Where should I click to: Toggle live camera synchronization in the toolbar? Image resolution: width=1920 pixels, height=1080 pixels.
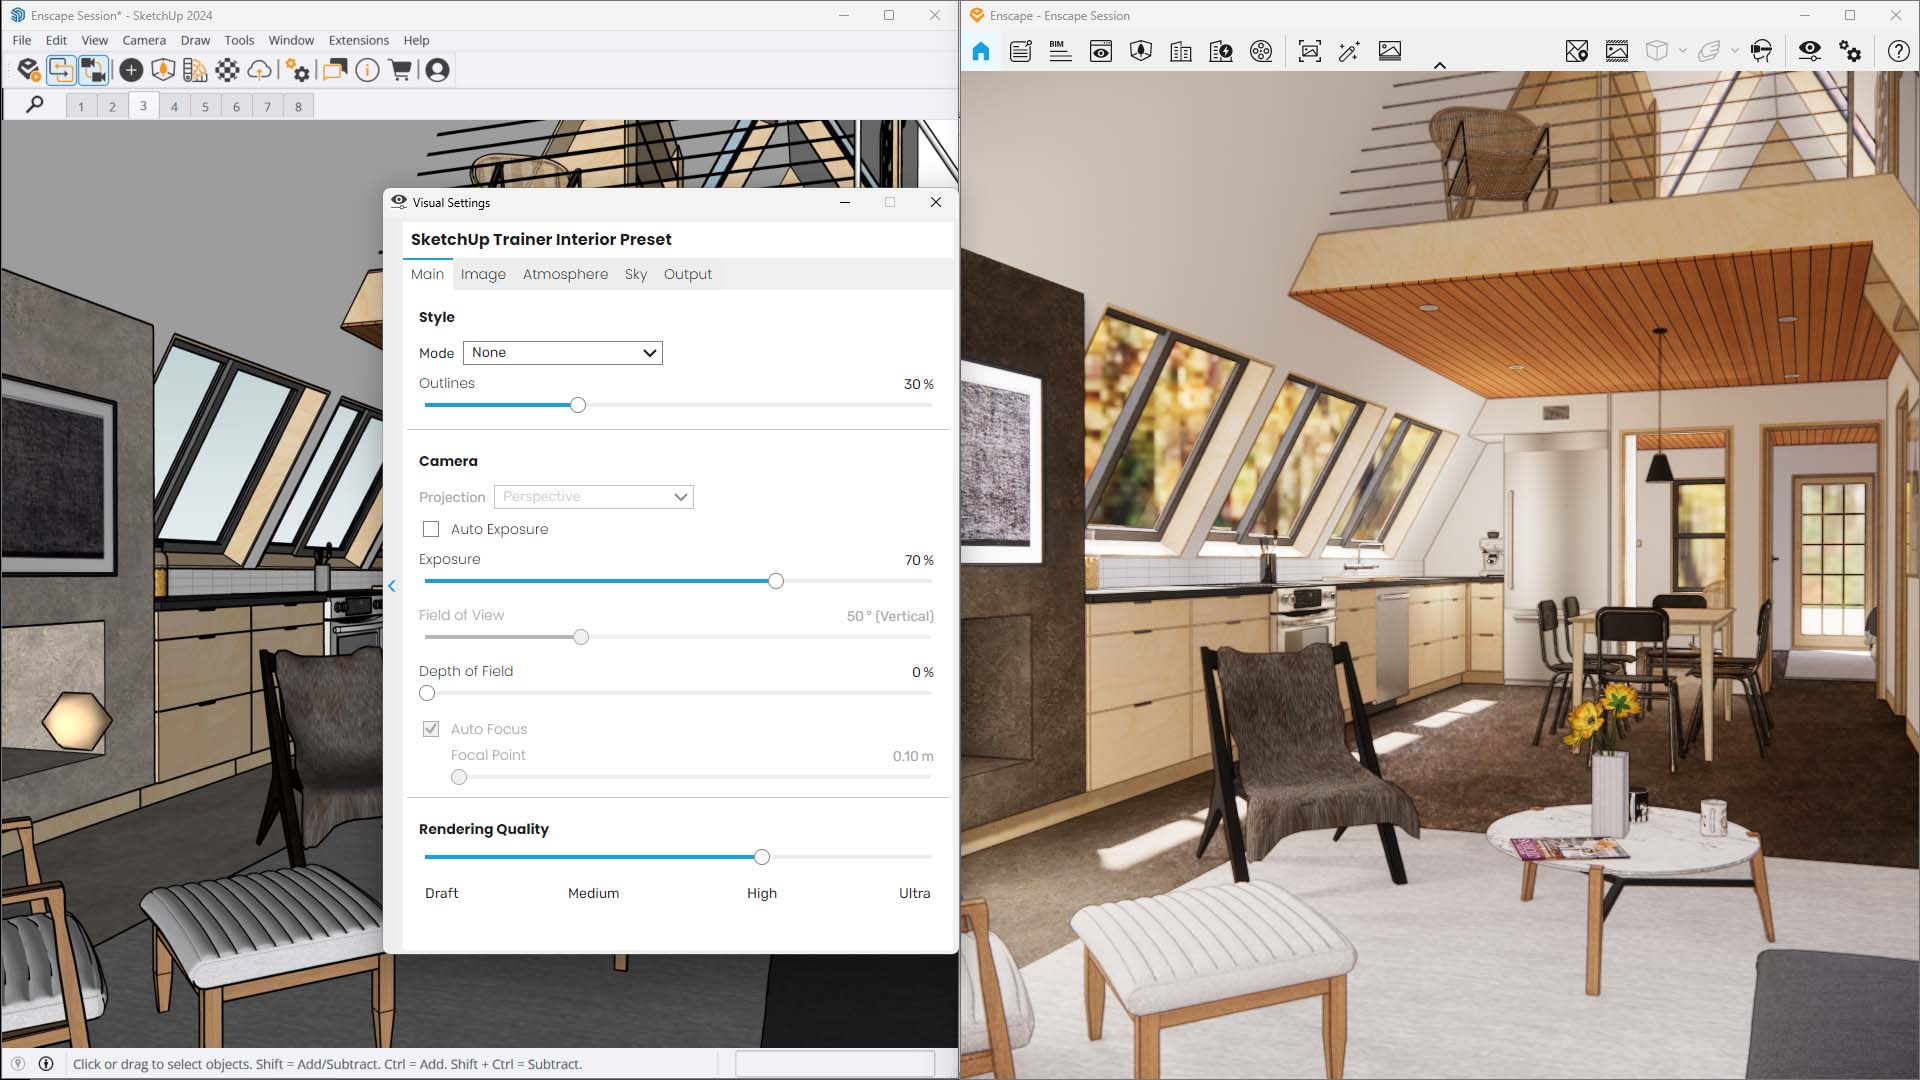(93, 70)
